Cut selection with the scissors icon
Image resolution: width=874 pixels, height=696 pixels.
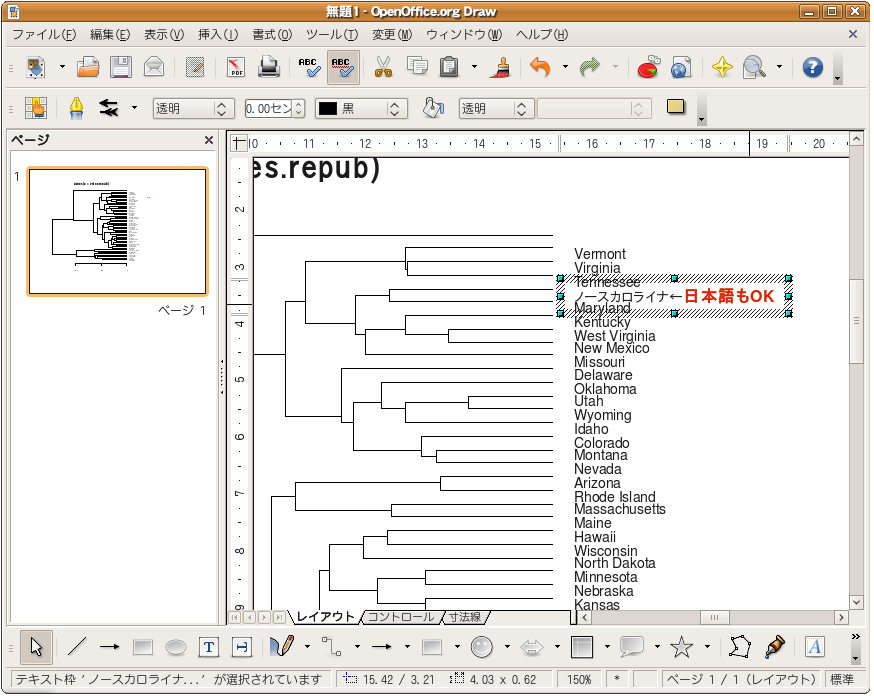pyautogui.click(x=384, y=68)
